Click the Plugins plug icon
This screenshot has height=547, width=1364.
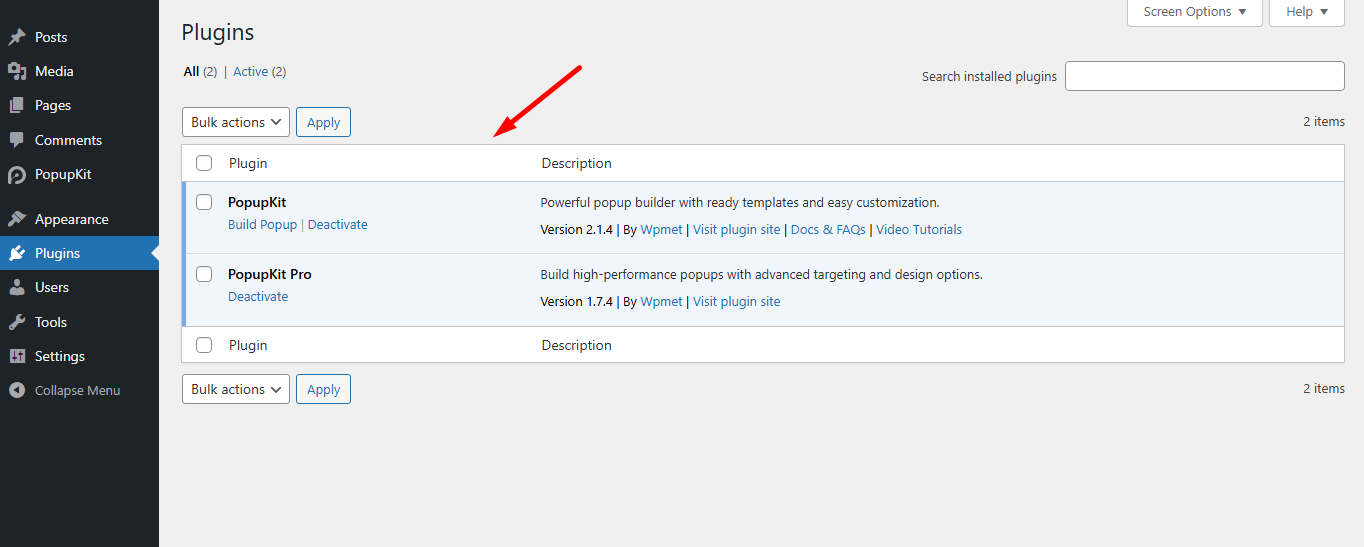(17, 253)
